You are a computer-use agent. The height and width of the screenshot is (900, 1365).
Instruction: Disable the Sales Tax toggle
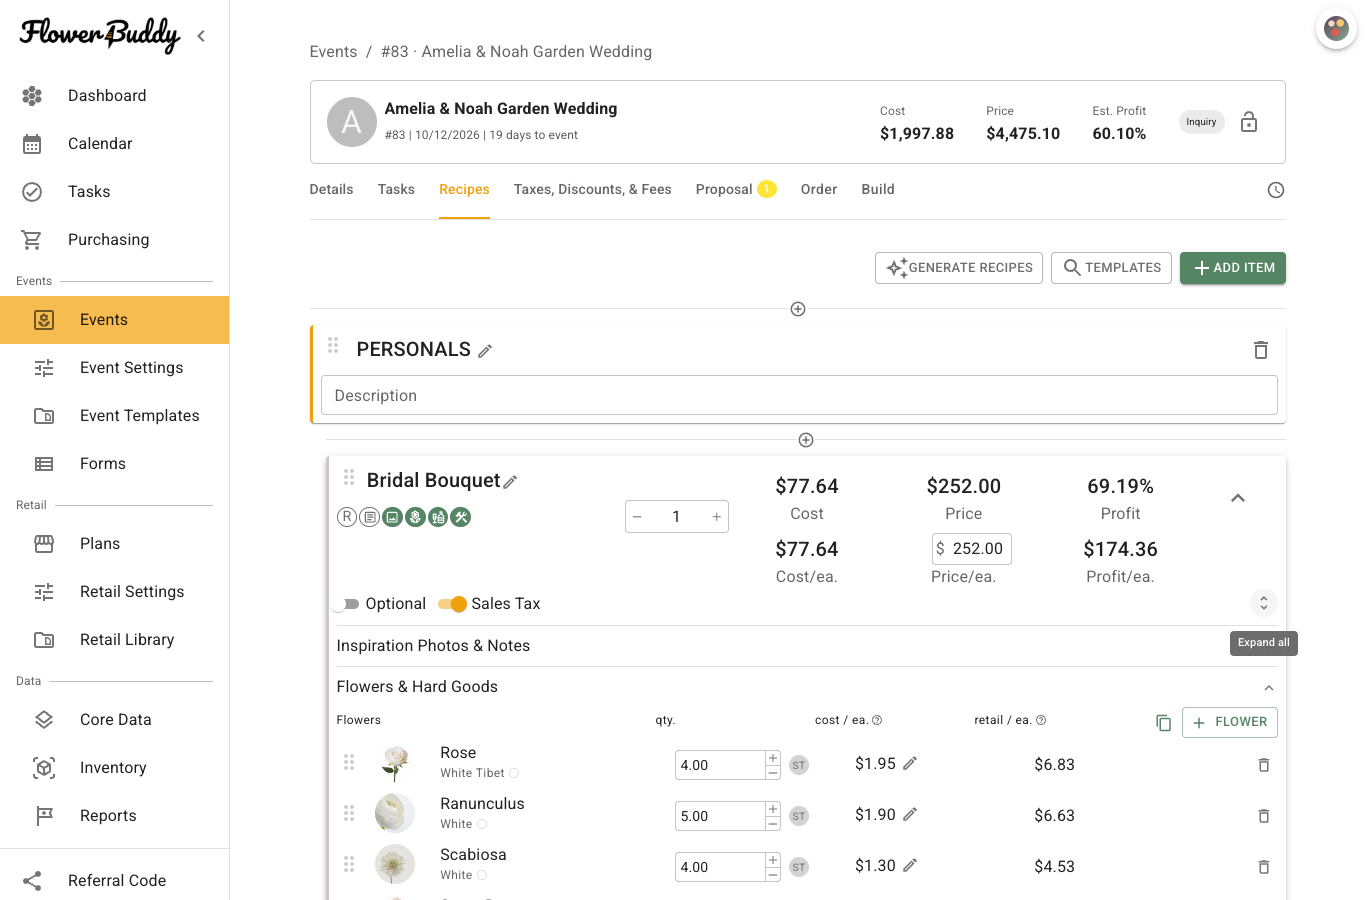click(452, 604)
